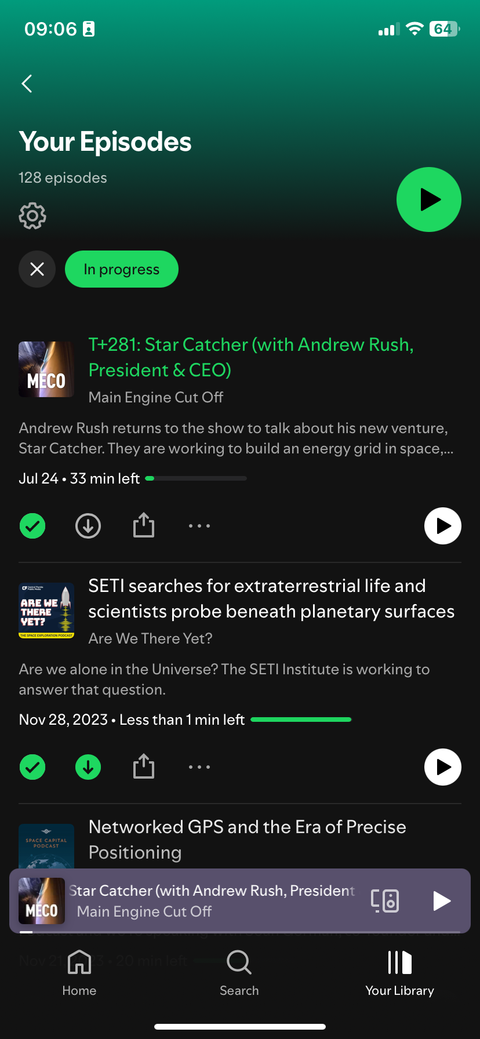Switch to Search tab
Screen dimensions: 480x1039
point(239,973)
